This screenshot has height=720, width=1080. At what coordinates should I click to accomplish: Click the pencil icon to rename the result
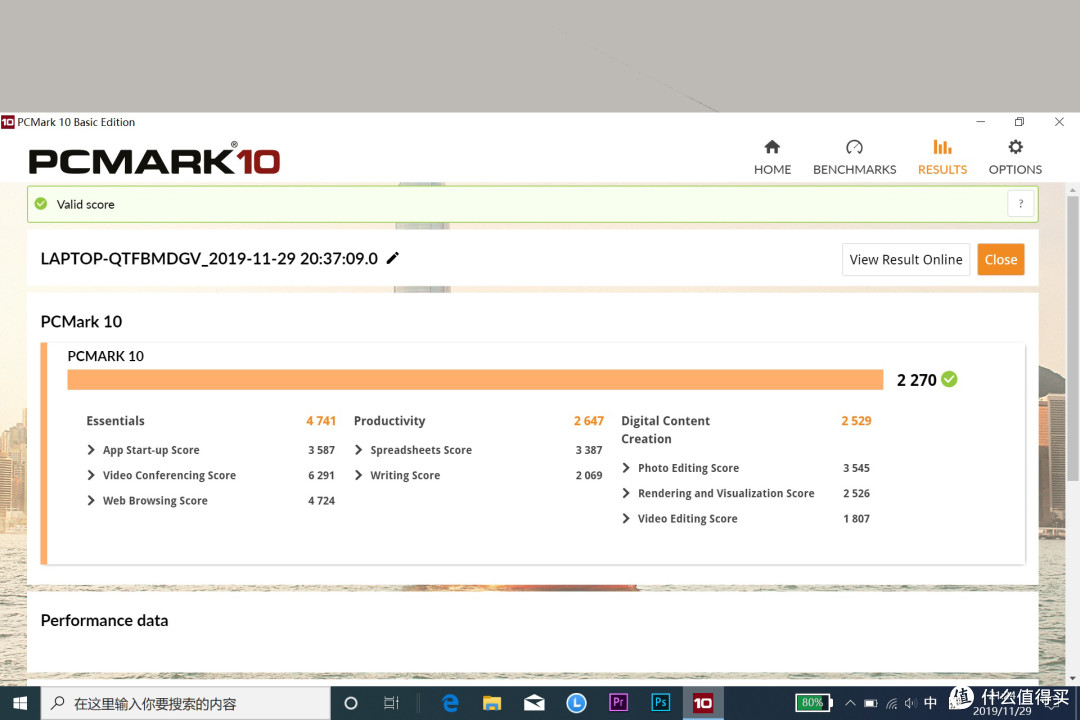(393, 258)
